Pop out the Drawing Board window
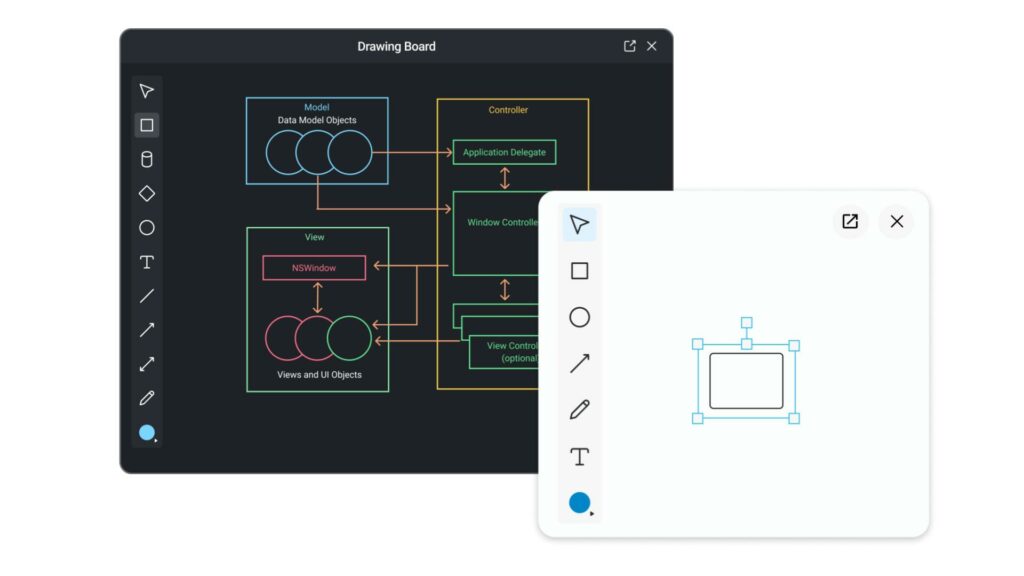1024x576 pixels. [629, 46]
